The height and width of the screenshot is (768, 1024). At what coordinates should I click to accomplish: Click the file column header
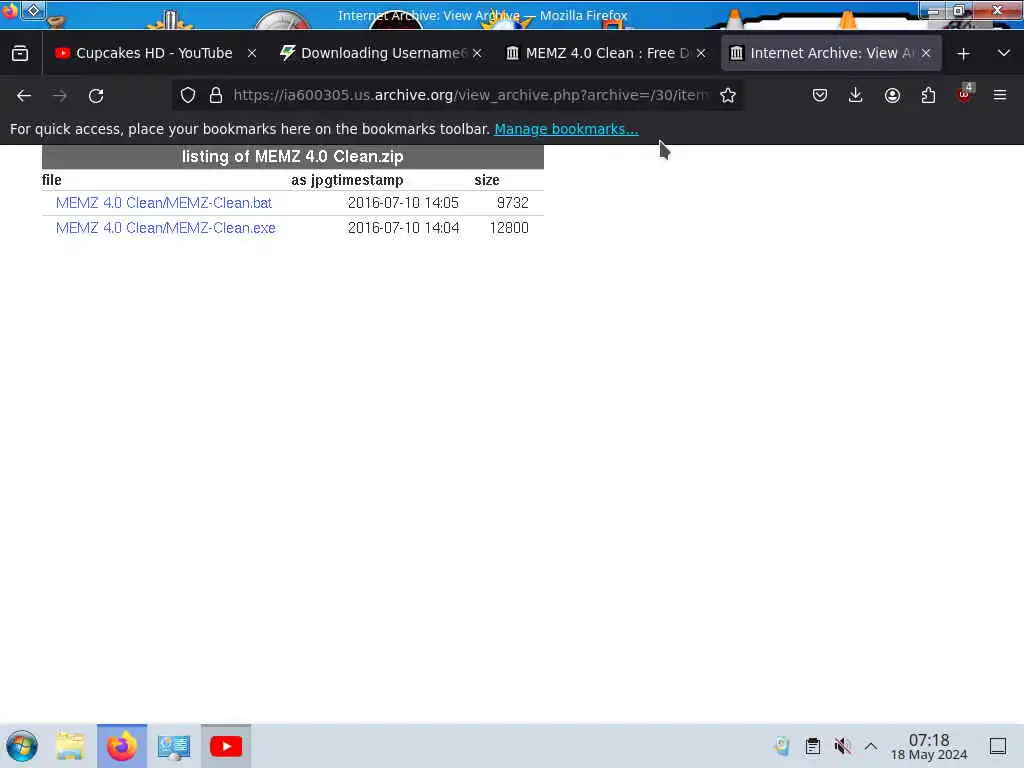point(52,180)
